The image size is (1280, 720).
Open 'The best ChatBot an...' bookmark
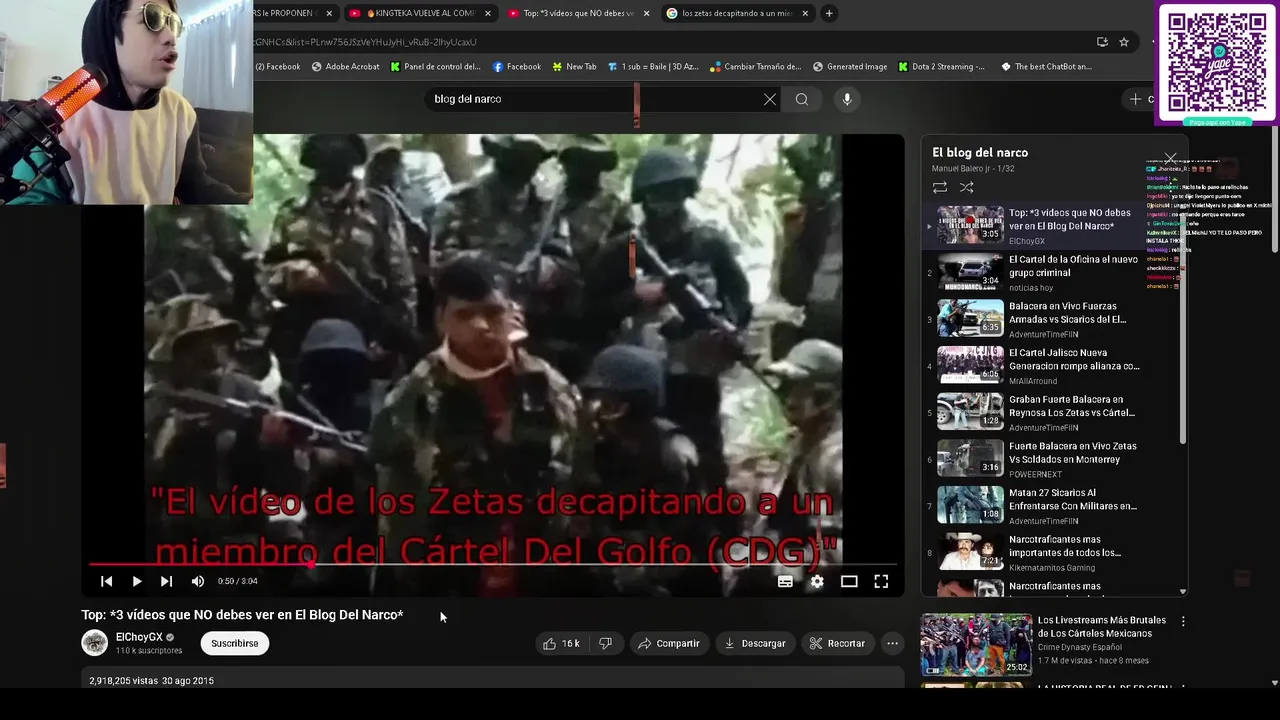[1045, 67]
